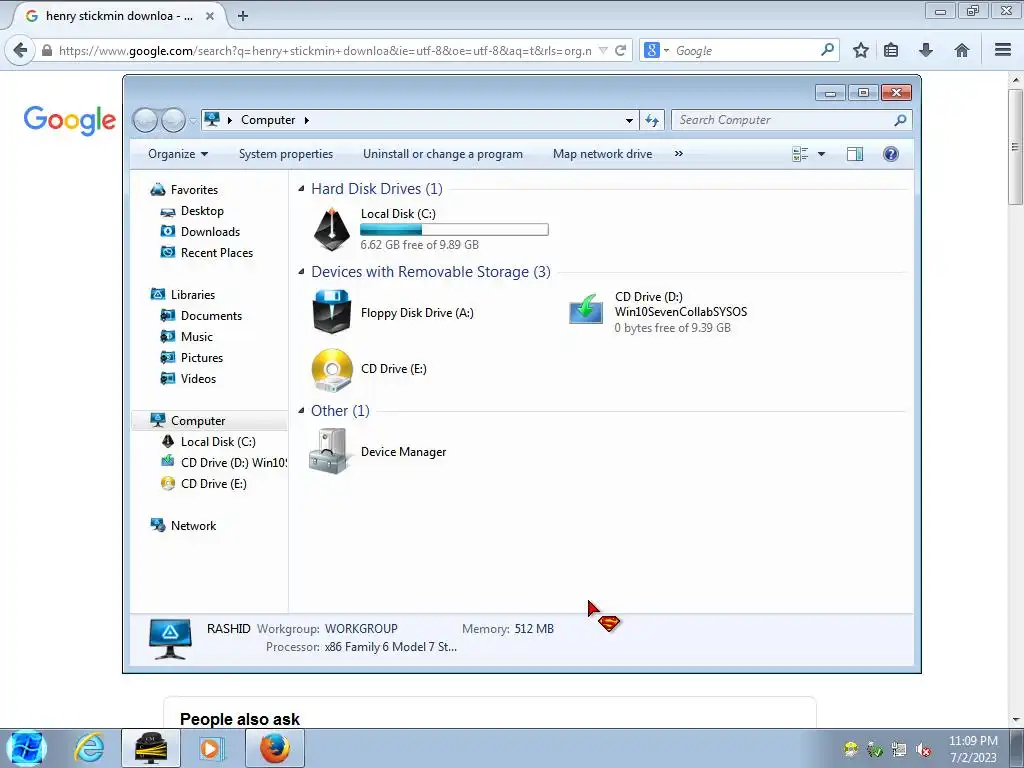This screenshot has height=768, width=1024.
Task: Bookmark this page with the star icon
Action: (861, 50)
